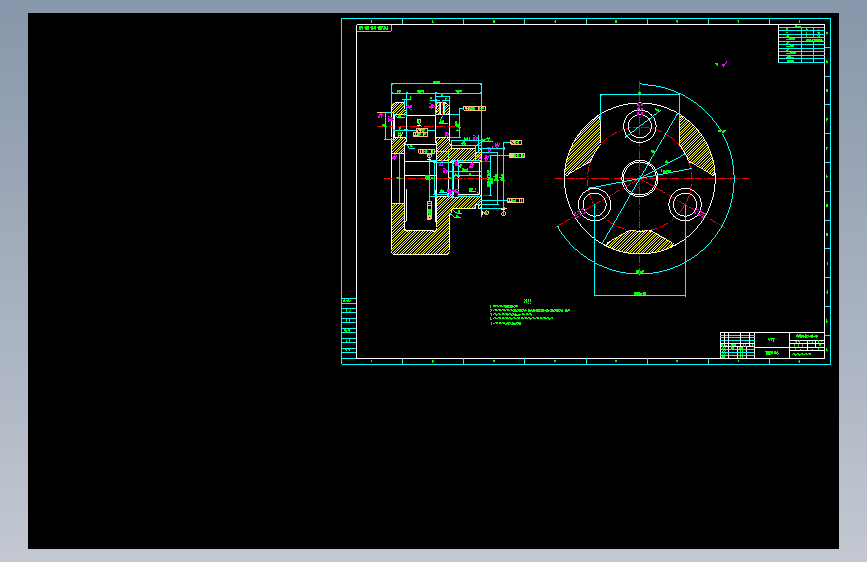Click the upper-right yellow hatched segment of the disc

tap(697, 145)
